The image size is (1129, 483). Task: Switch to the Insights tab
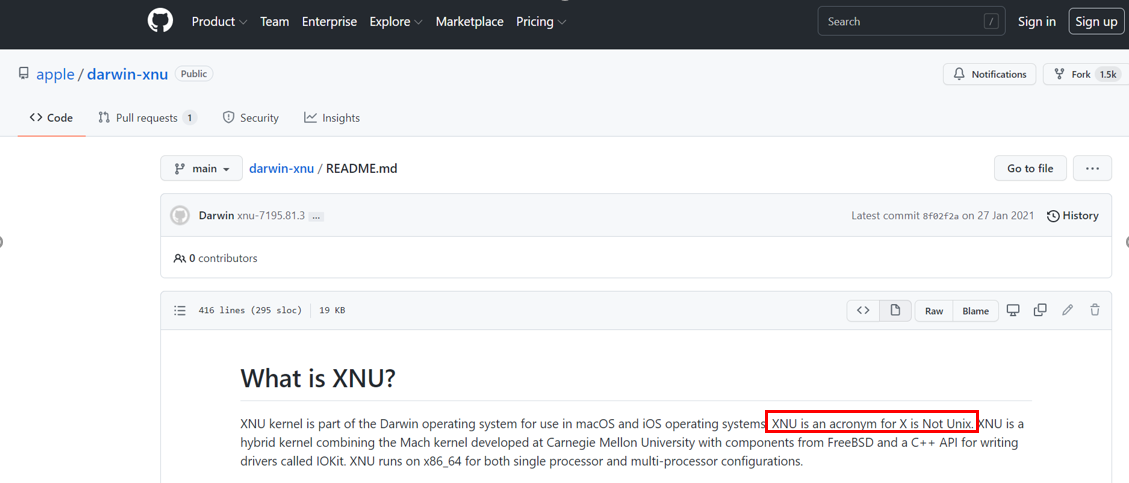332,117
